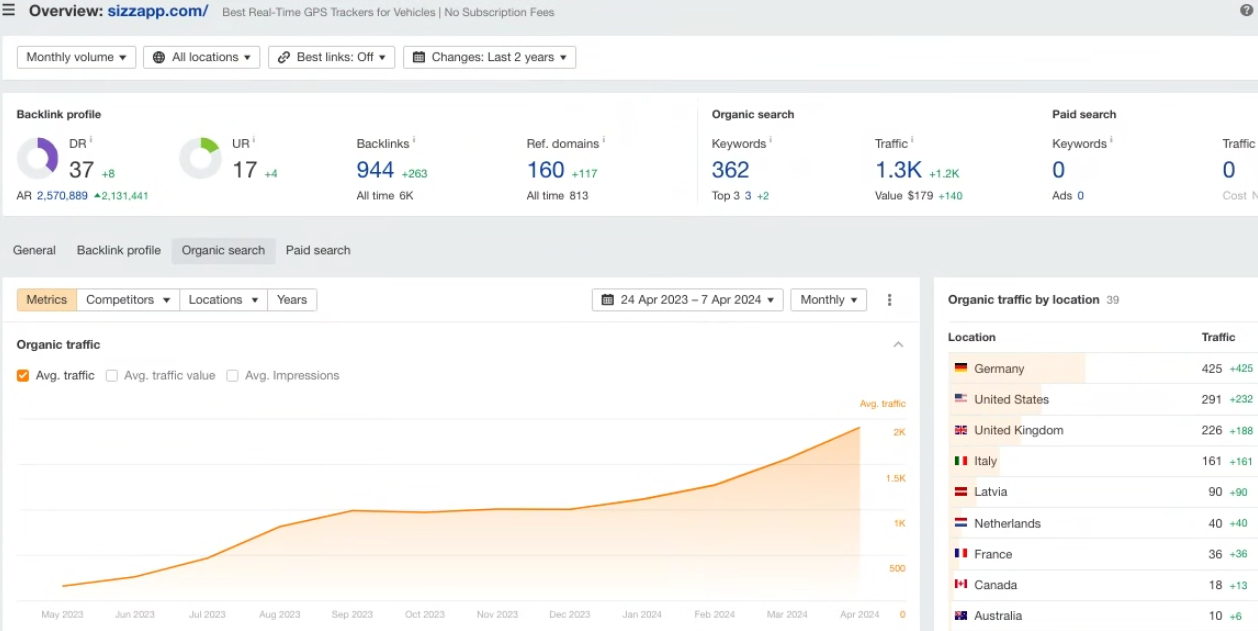Click the UR info icon
The height and width of the screenshot is (631, 1258).
coord(253,140)
